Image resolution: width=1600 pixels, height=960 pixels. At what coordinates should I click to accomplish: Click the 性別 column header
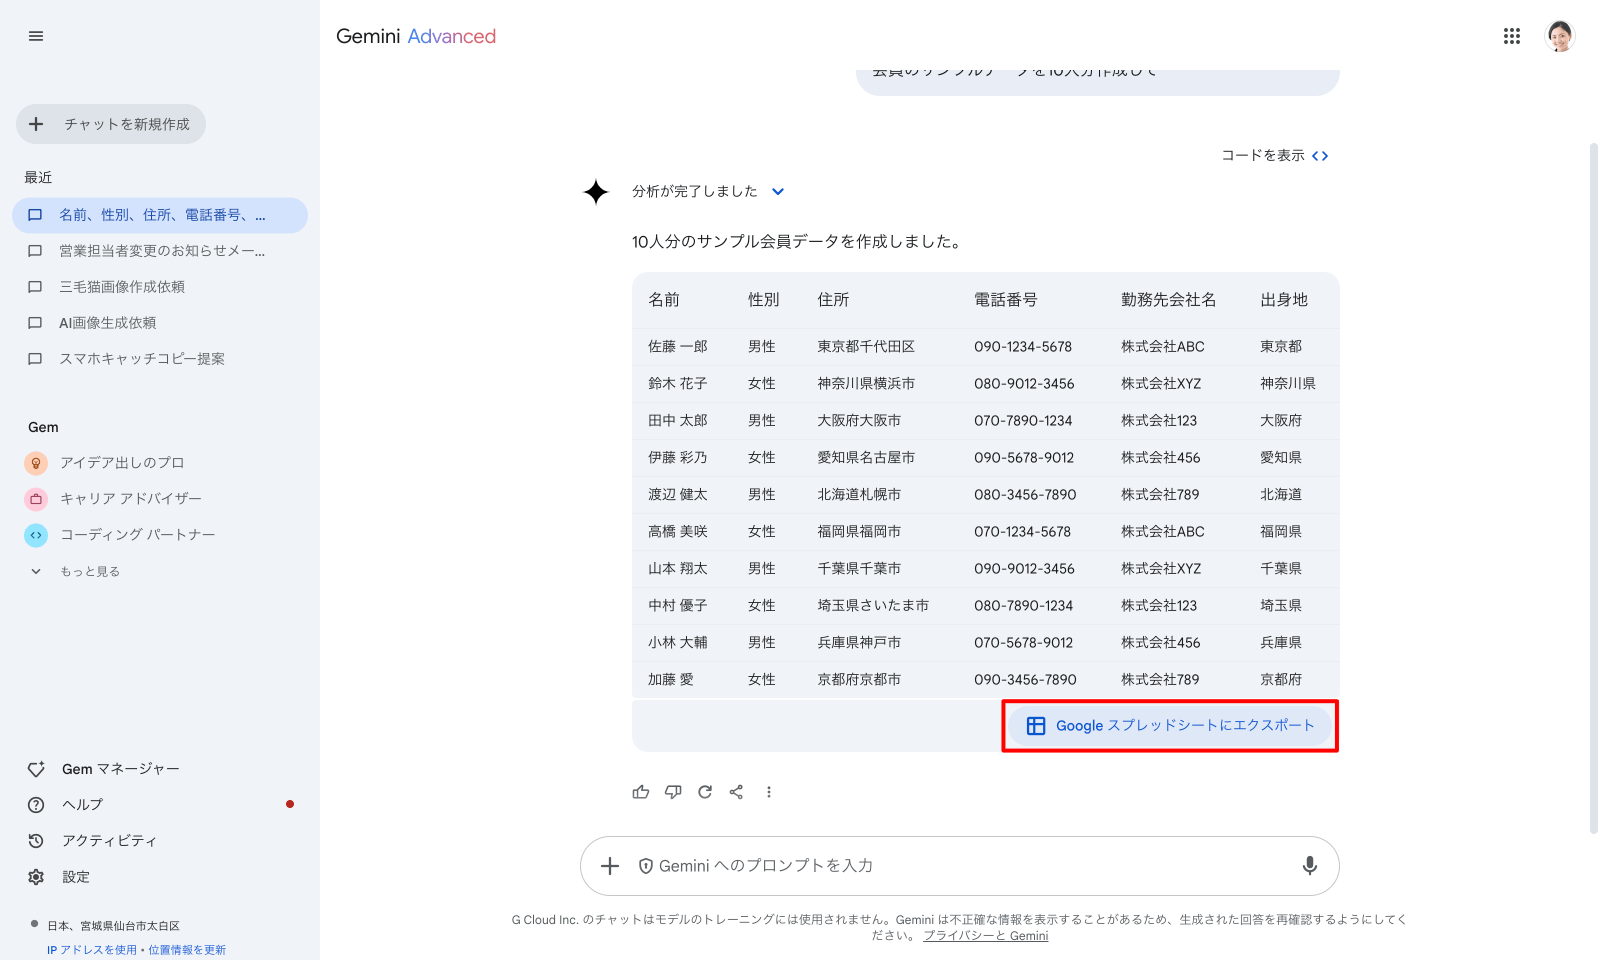click(x=764, y=300)
